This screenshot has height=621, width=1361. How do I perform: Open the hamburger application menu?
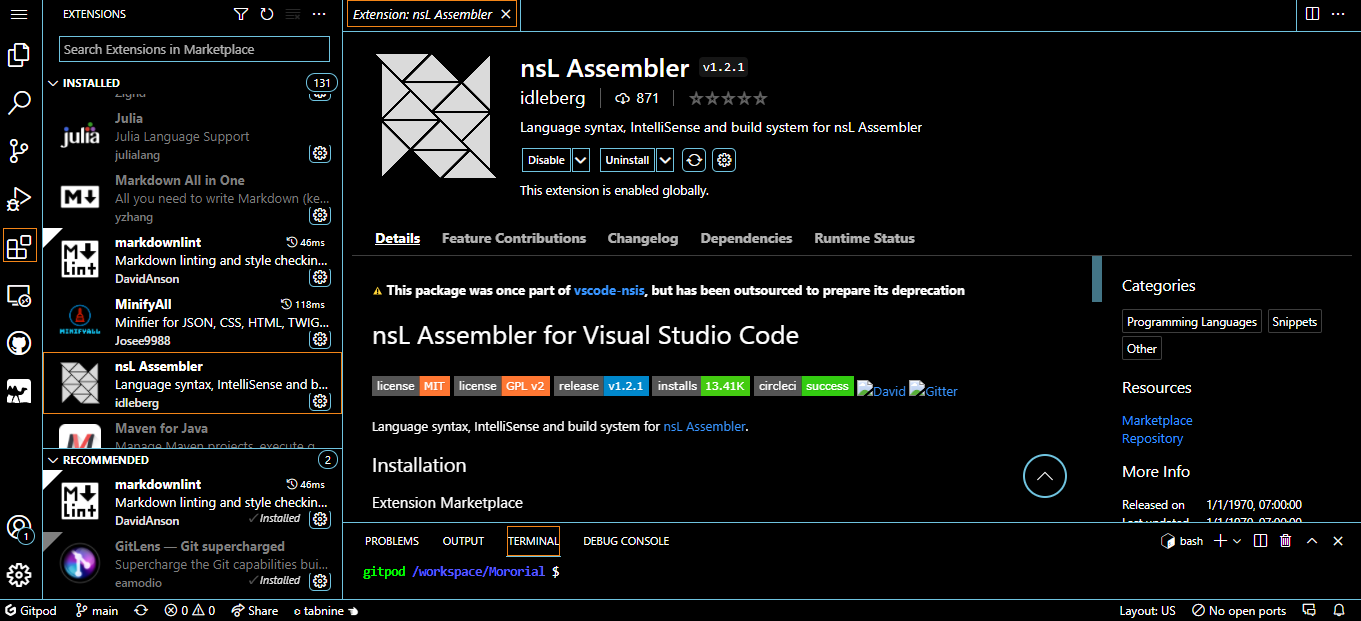click(x=19, y=14)
